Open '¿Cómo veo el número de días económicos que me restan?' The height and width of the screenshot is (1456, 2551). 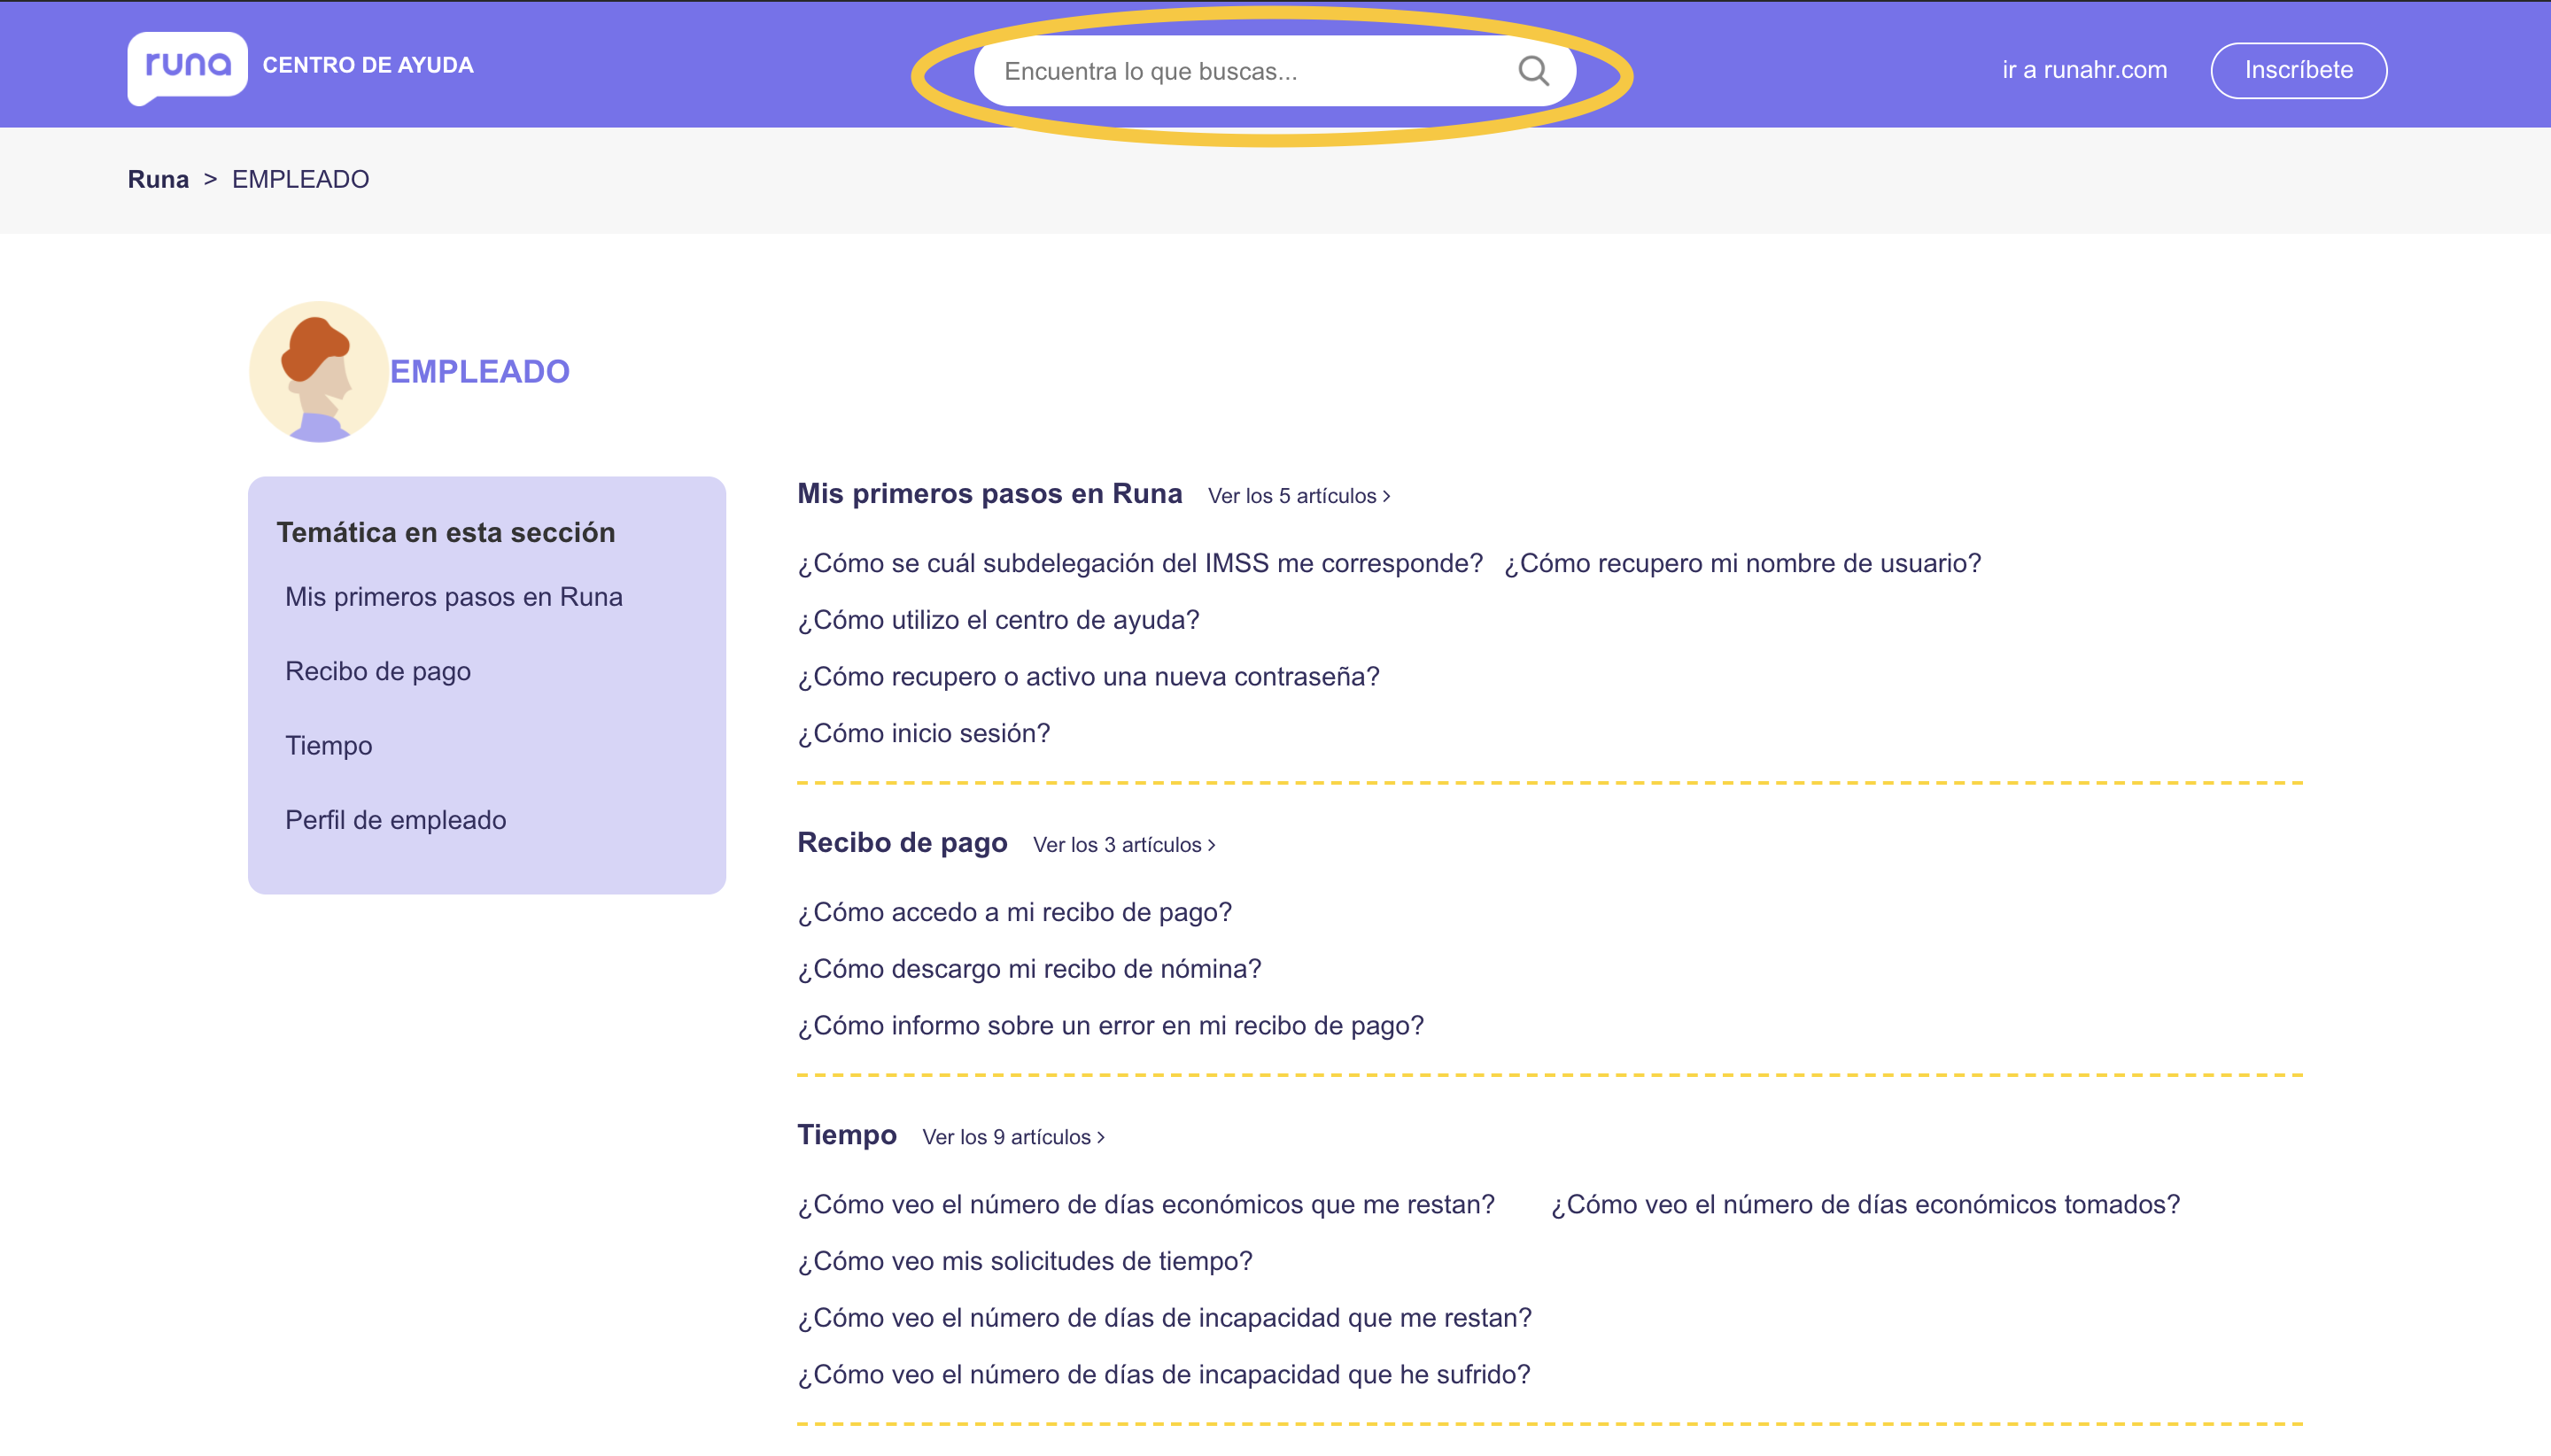[1146, 1204]
